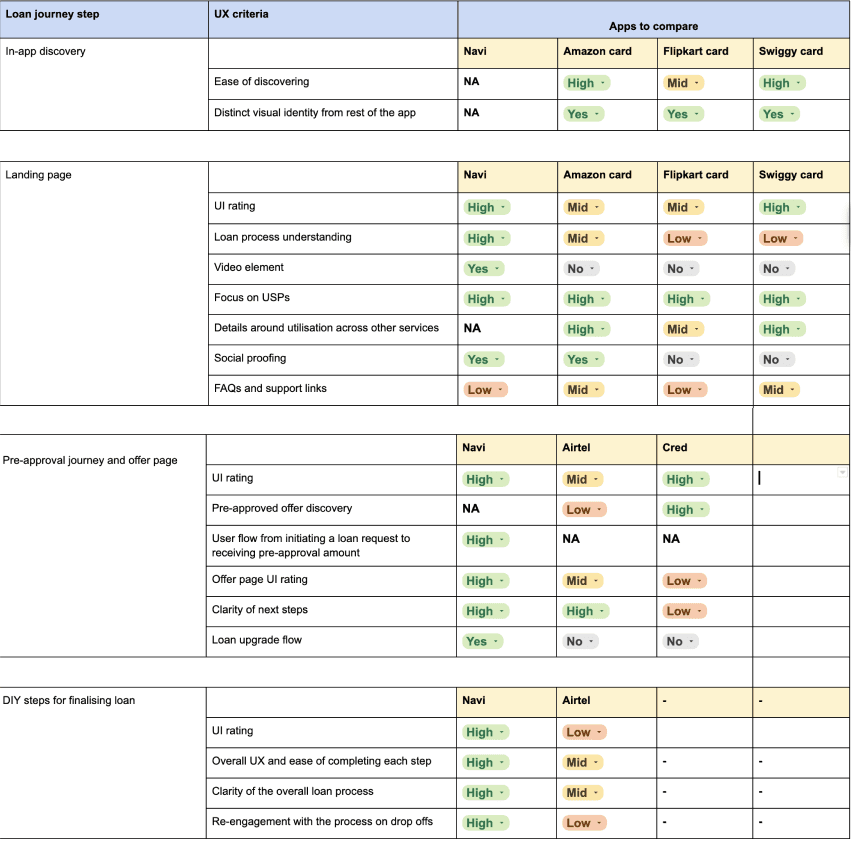Open Swiggy card FAQs and support links dropdown

point(779,390)
